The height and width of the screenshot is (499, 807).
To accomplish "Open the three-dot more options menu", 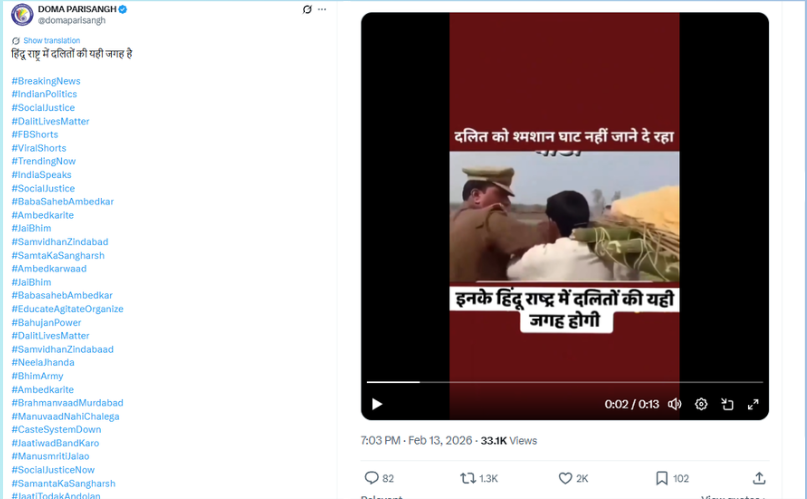I will point(322,9).
